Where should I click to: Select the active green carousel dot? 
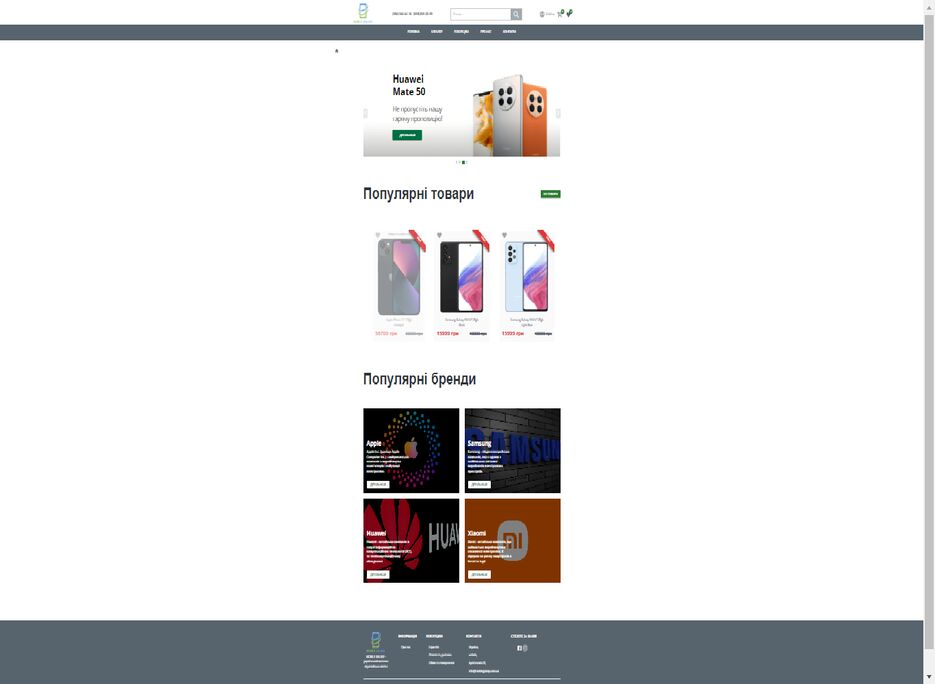pos(463,162)
